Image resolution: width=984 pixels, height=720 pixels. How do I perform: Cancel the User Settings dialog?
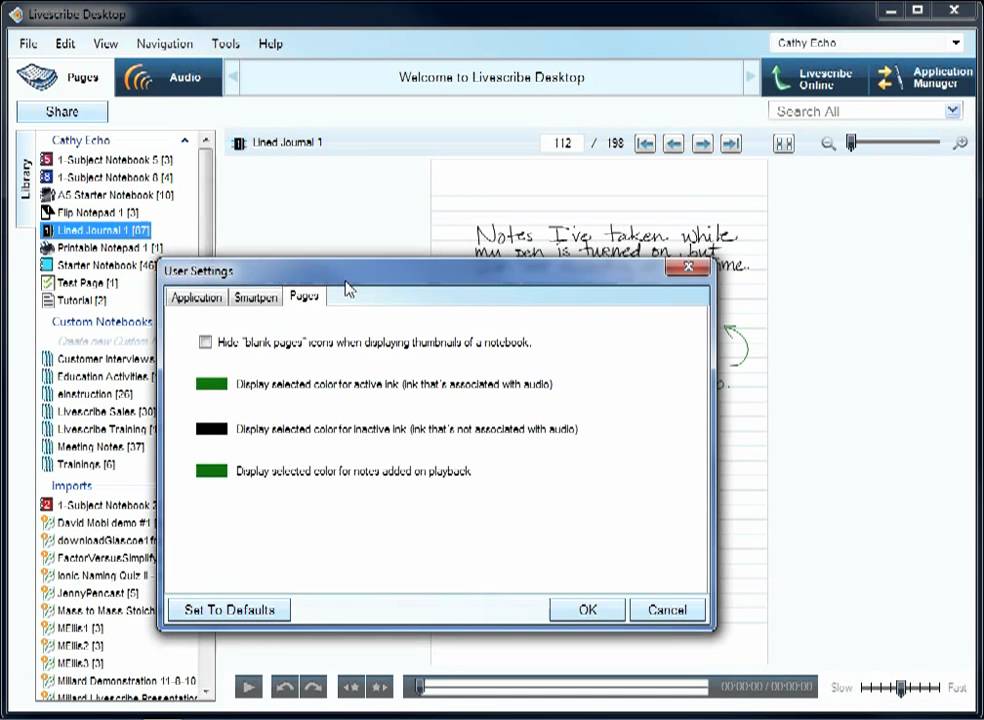[x=667, y=610]
